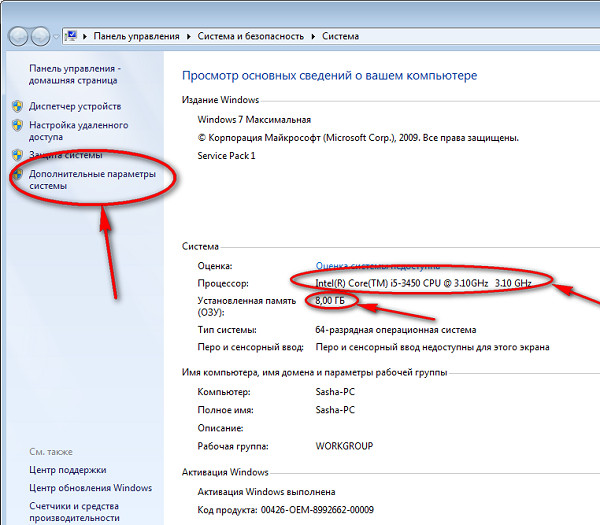Click 8,00 ГБ installed memory value
Viewport: 600px width, 525px height.
click(330, 301)
